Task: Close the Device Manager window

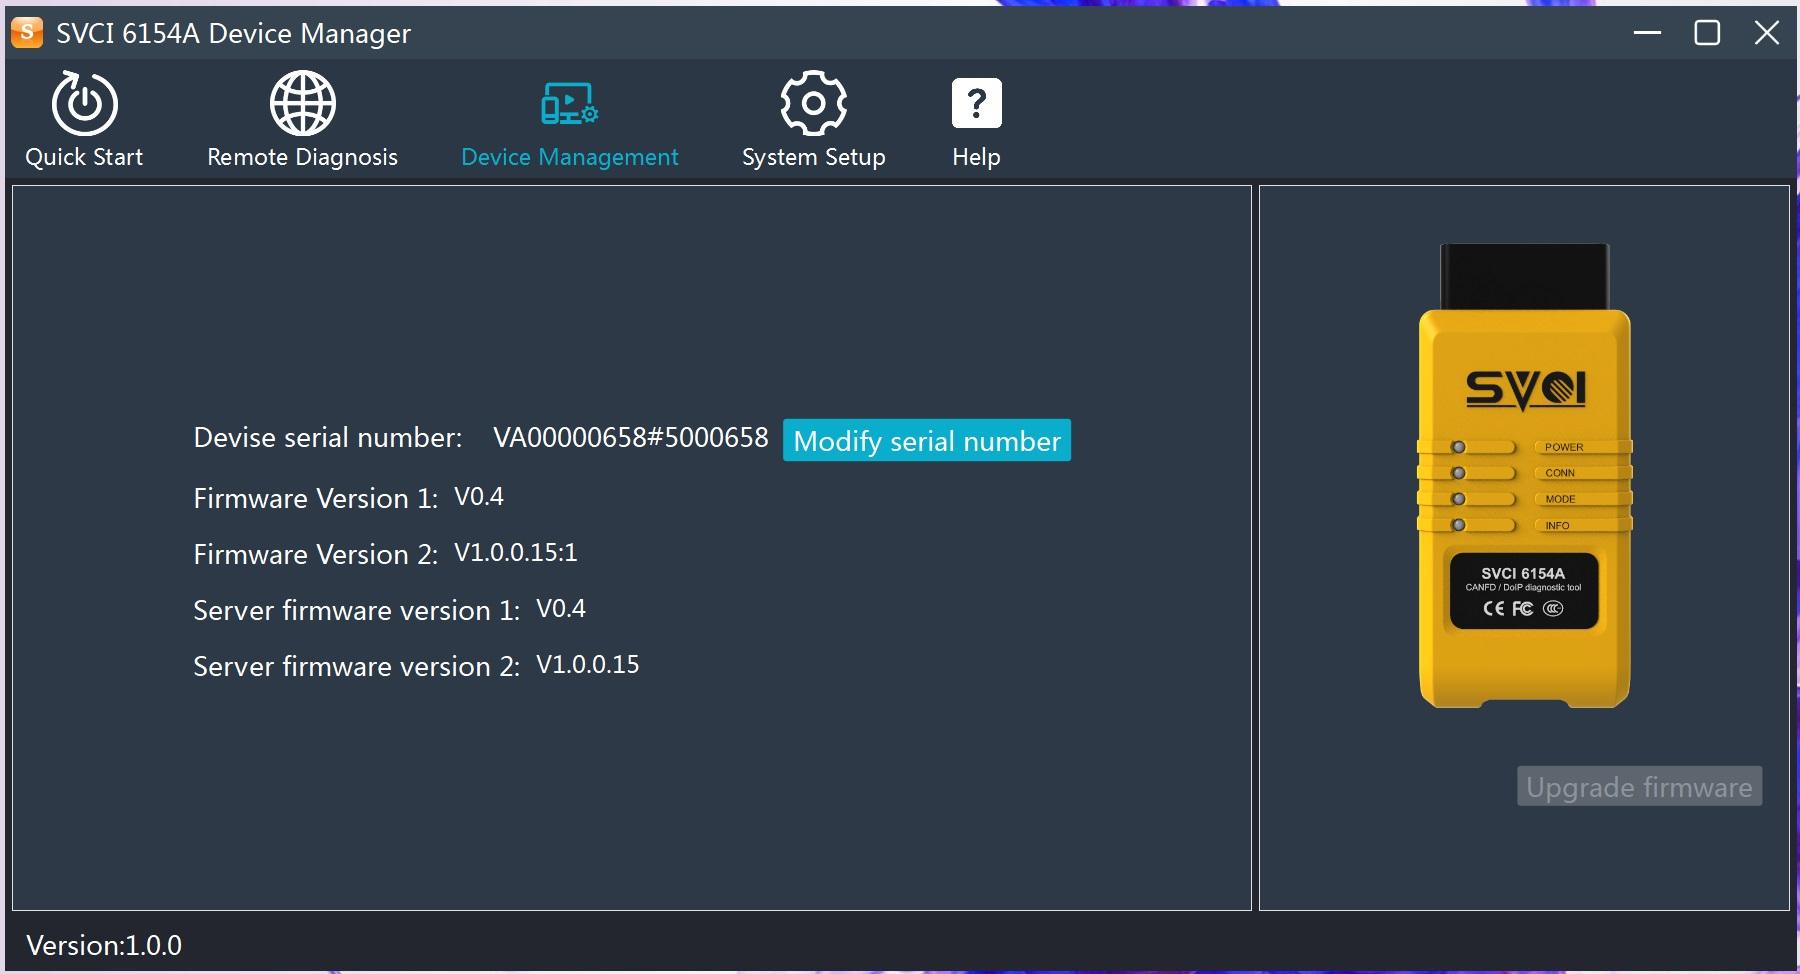Action: coord(1767,33)
